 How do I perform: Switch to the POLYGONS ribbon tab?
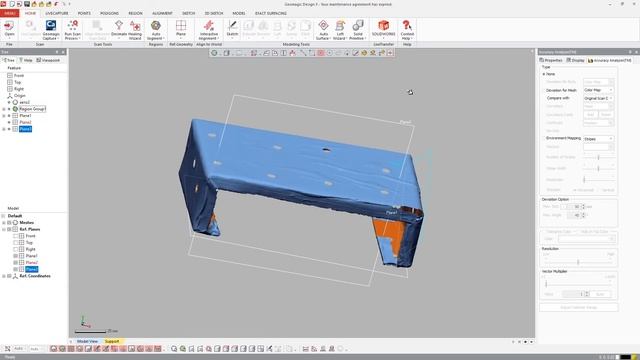coord(109,13)
